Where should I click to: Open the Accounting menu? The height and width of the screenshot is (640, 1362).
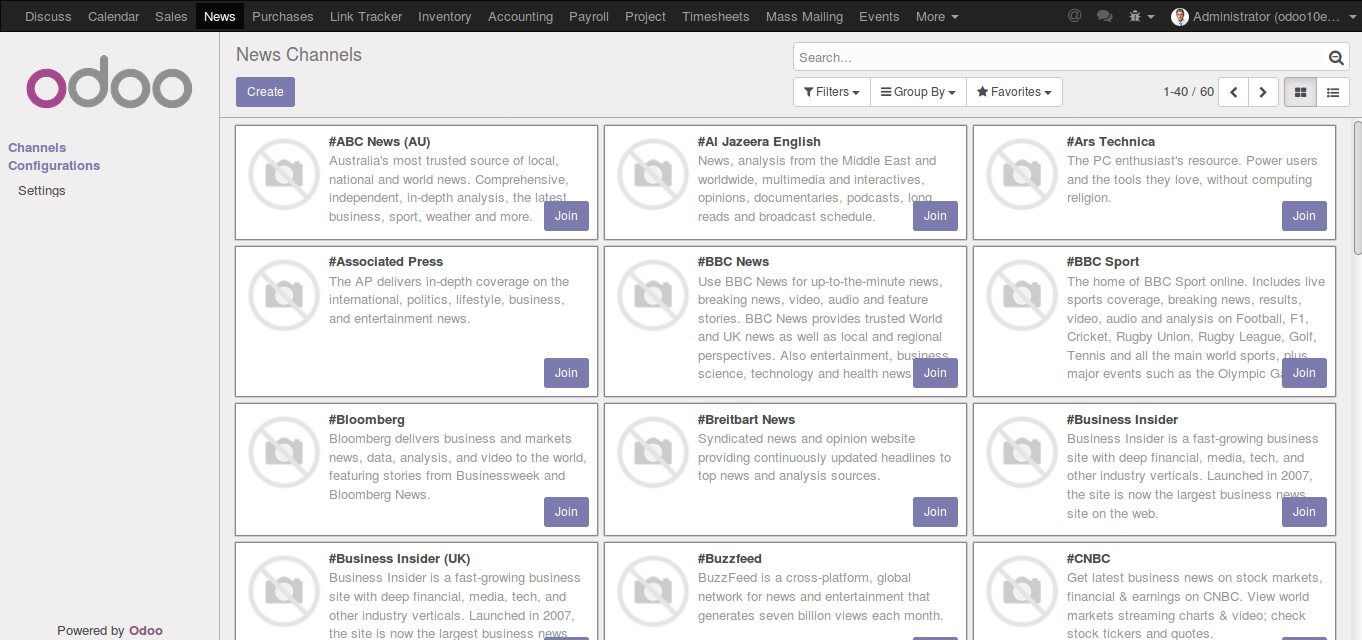pyautogui.click(x=520, y=16)
